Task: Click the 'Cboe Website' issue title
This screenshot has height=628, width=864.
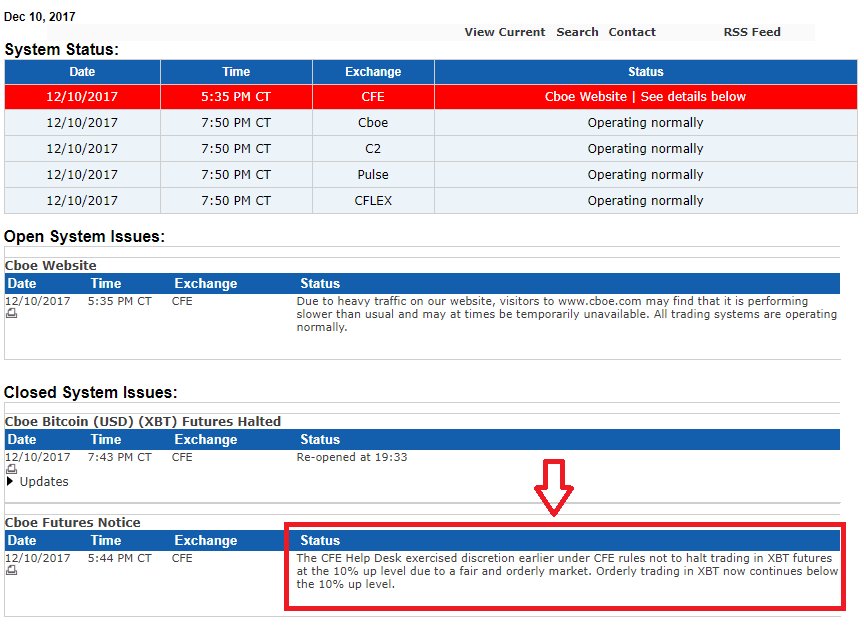Action: pos(50,265)
